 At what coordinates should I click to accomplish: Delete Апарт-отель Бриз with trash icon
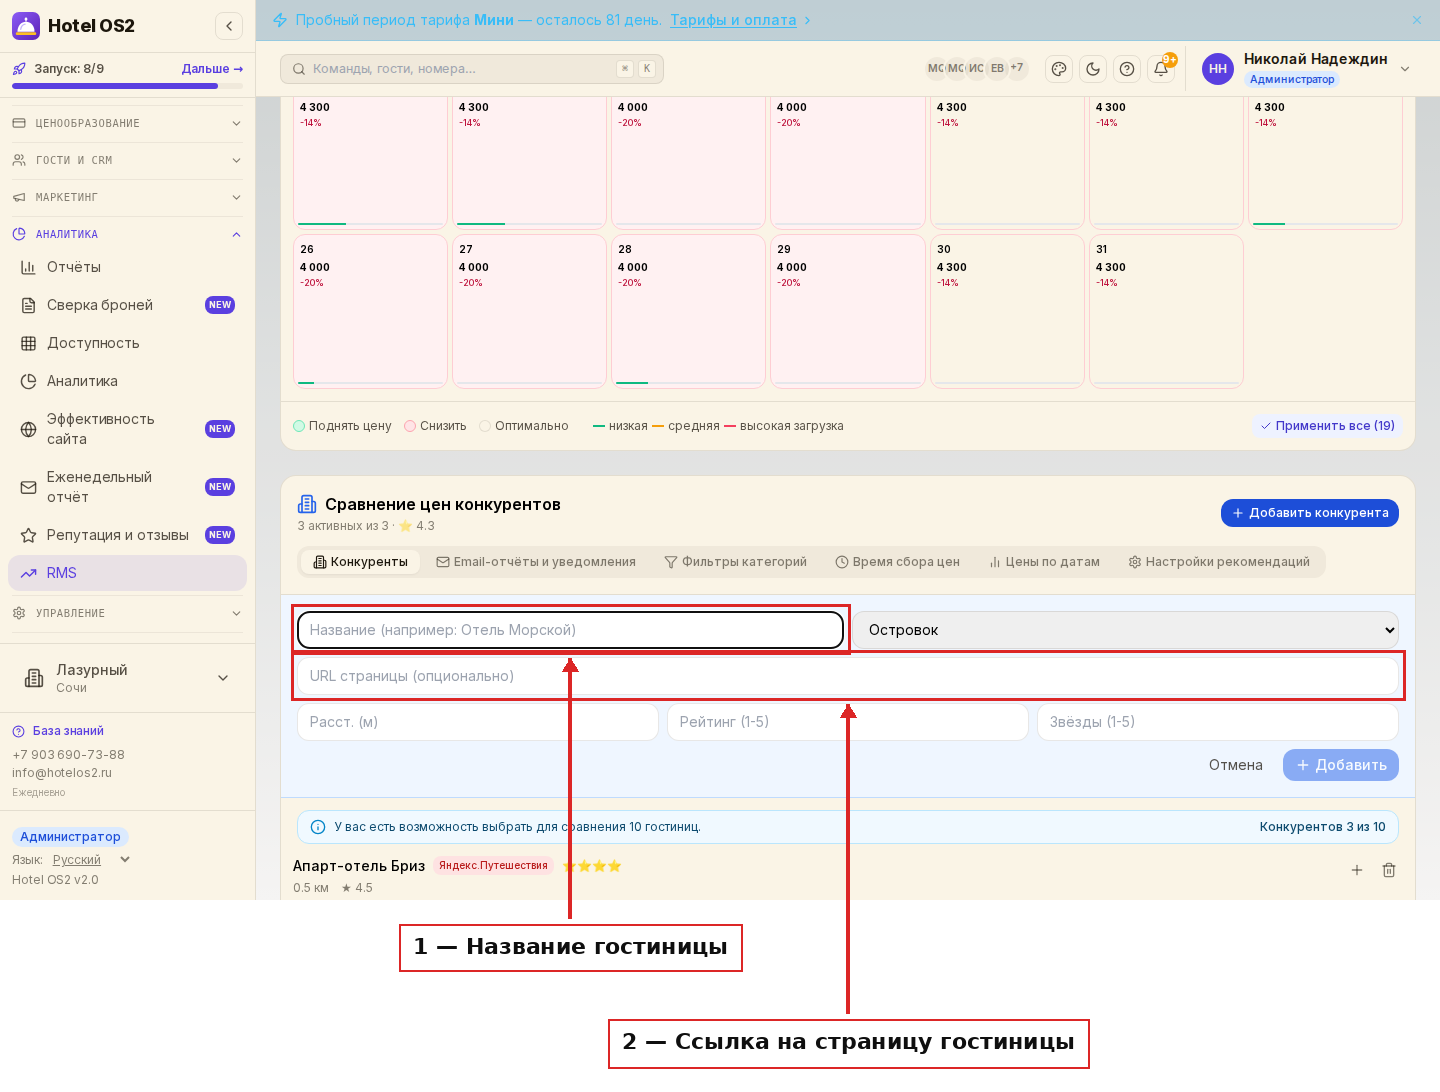point(1389,870)
